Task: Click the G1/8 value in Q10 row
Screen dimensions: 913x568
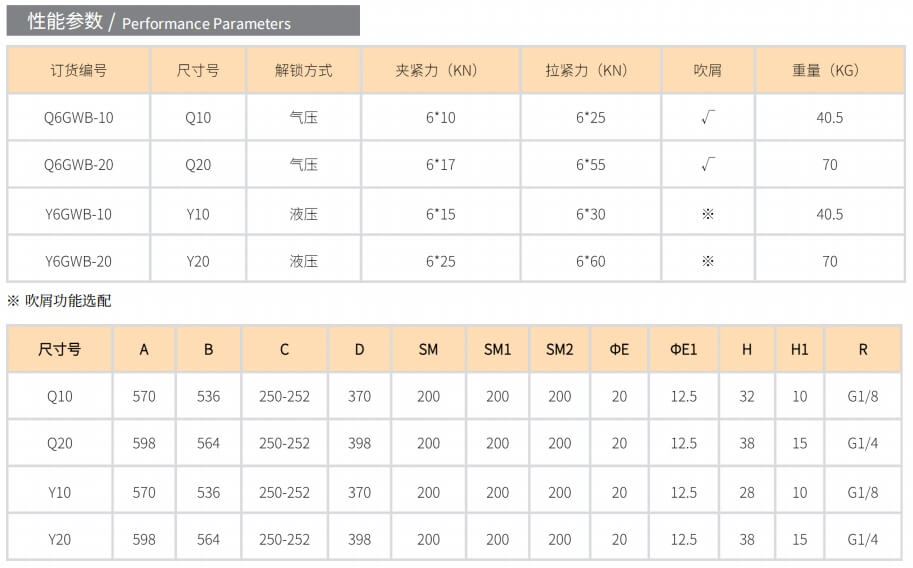Action: tap(862, 397)
